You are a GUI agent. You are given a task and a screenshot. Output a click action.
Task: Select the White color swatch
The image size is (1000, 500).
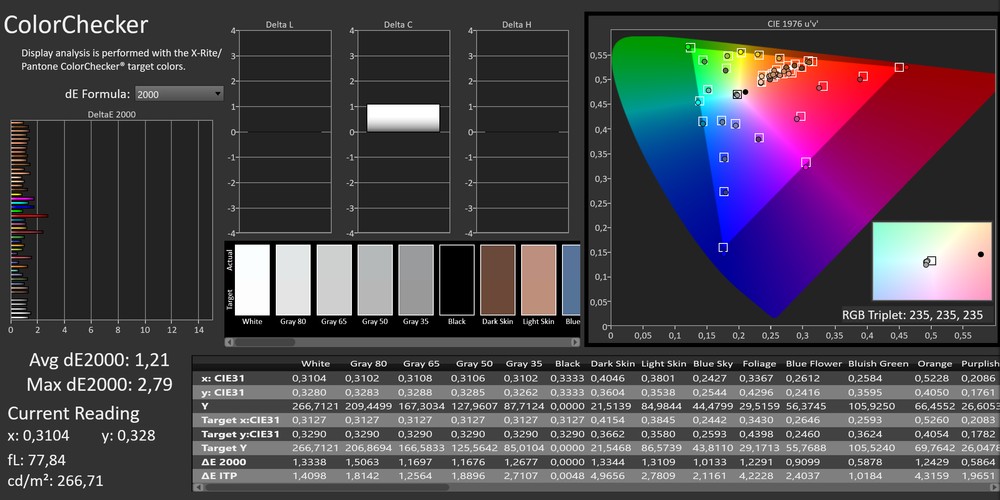[251, 280]
